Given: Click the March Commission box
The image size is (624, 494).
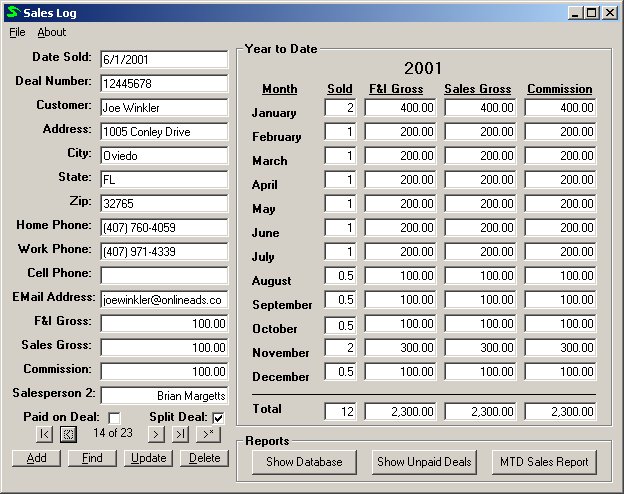Looking at the screenshot, I should [560, 155].
